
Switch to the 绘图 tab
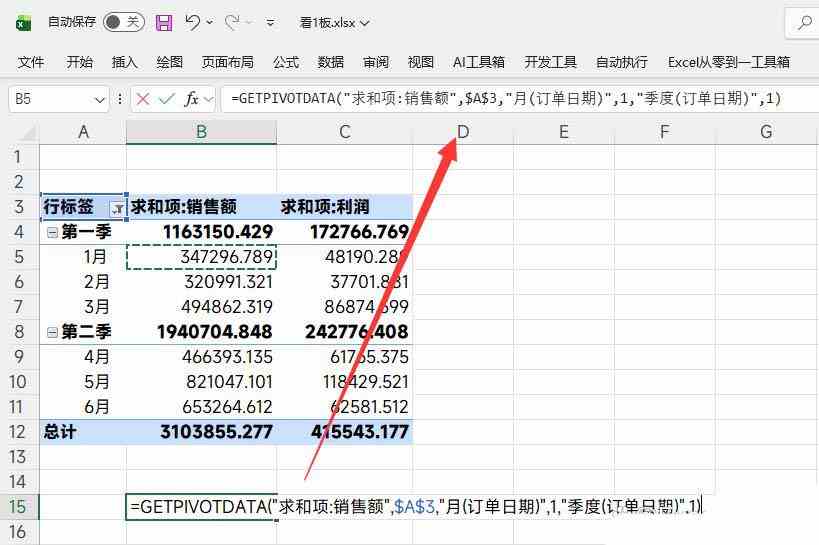point(170,62)
